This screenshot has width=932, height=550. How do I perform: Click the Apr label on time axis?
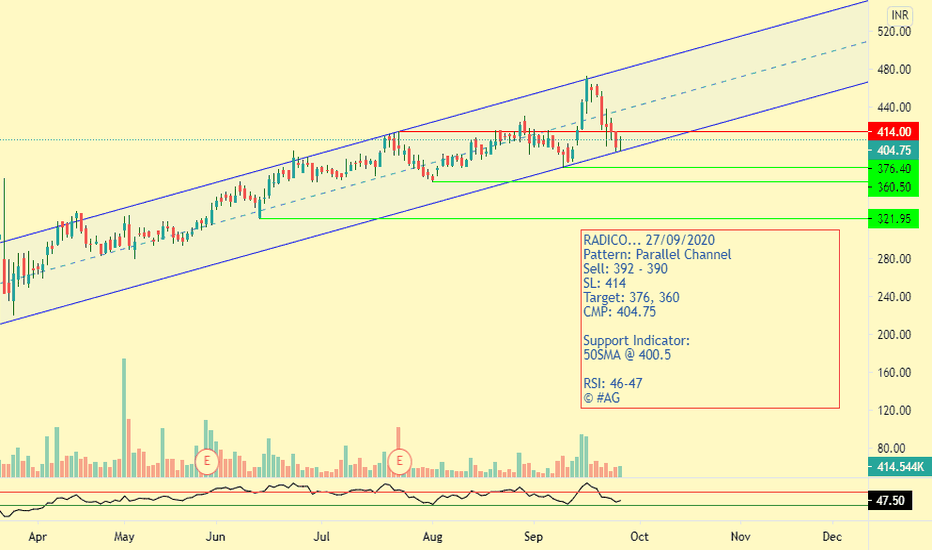(37, 536)
